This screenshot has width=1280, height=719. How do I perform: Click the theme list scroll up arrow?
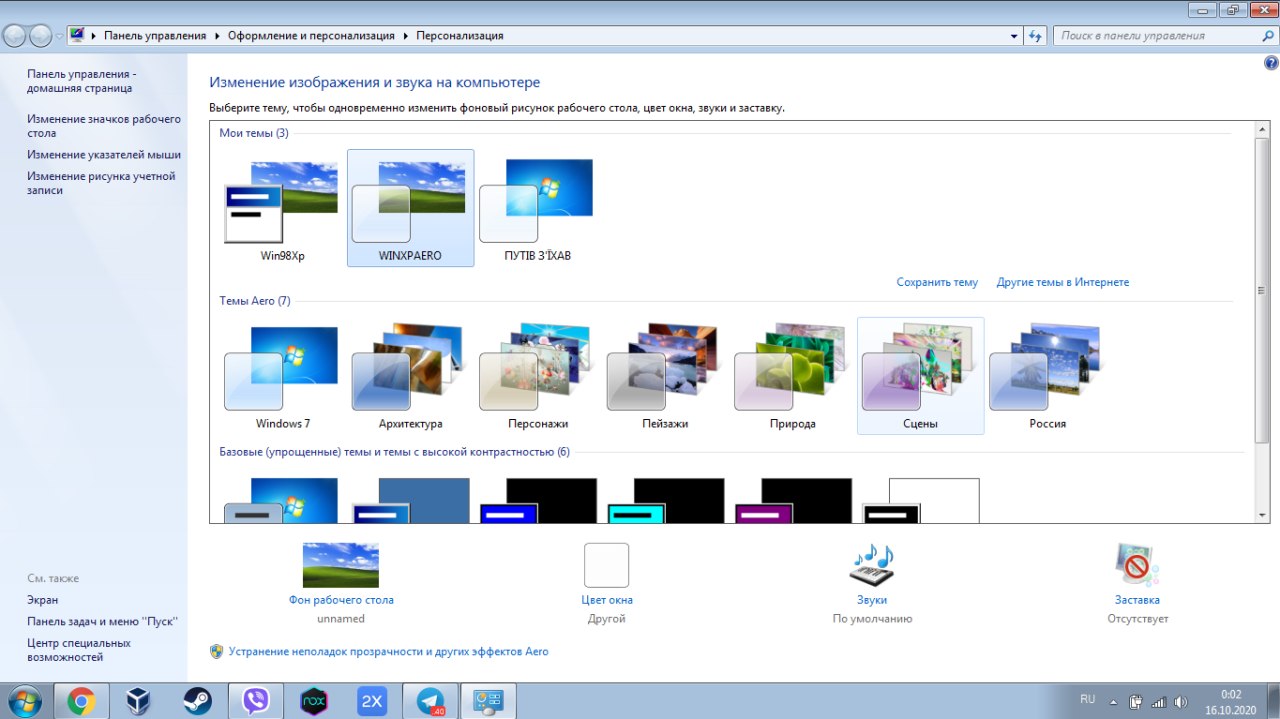pyautogui.click(x=1263, y=129)
